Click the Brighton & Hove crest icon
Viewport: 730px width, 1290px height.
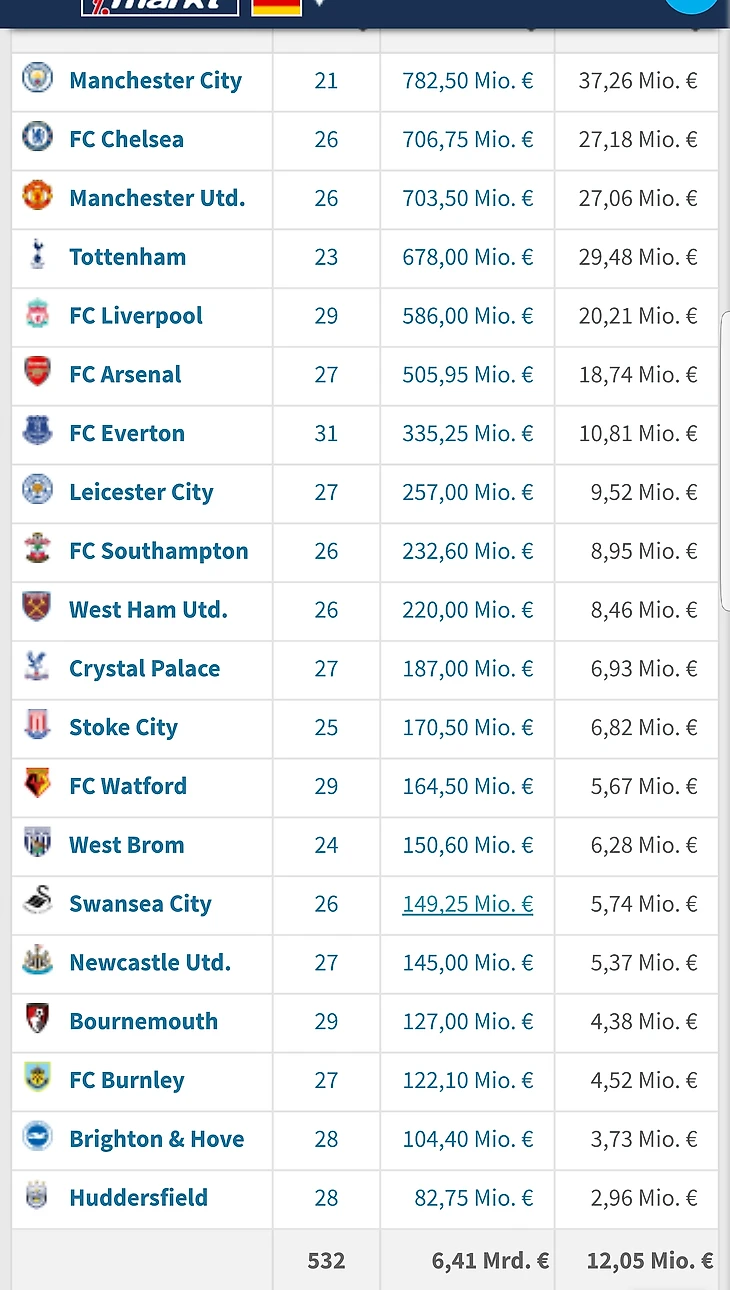pyautogui.click(x=37, y=1137)
